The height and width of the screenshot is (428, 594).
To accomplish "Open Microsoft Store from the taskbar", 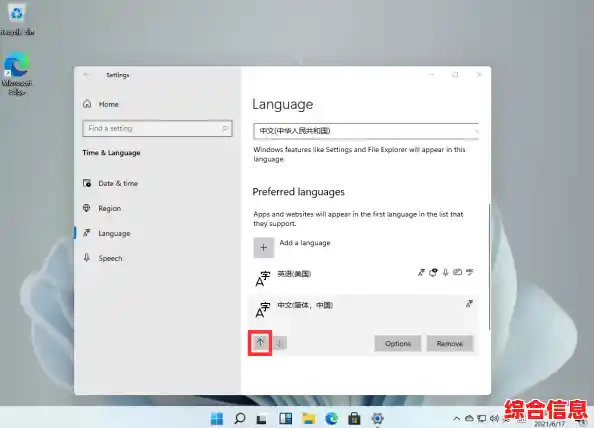I will click(x=355, y=419).
